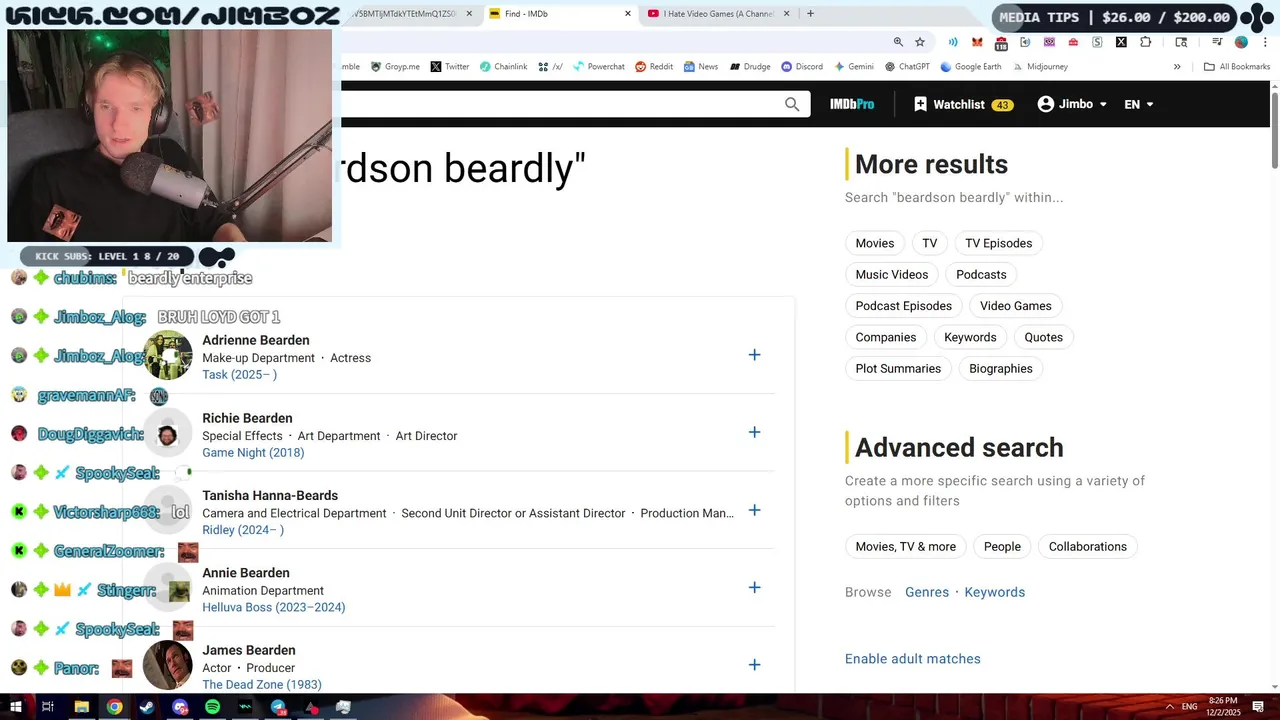The width and height of the screenshot is (1280, 720).
Task: Click the zoom magnifier icon in address bar
Action: click(x=898, y=42)
